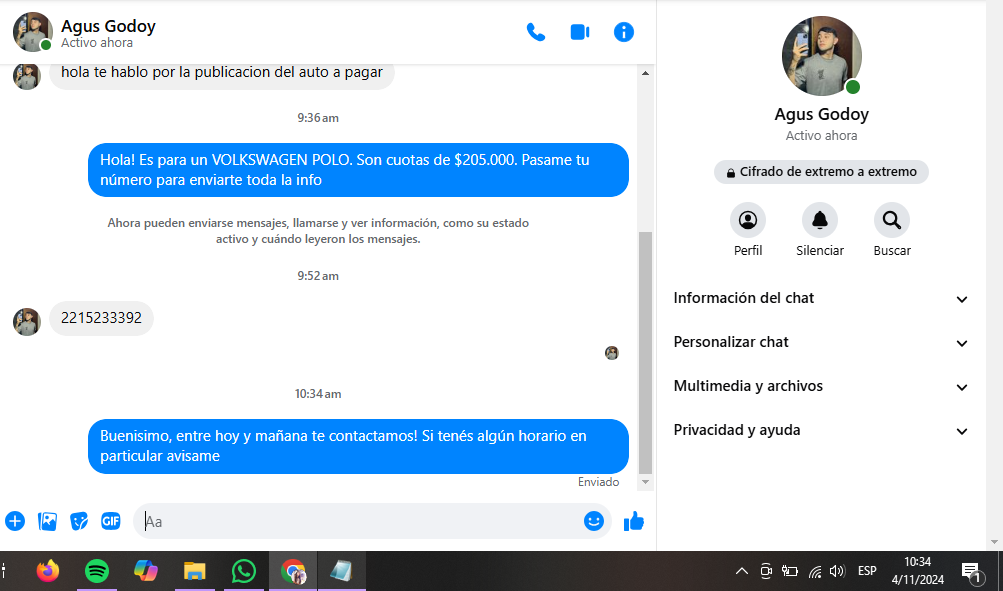Screen dimensions: 1003x591
Task: Start a video call from chat header
Action: (x=580, y=32)
